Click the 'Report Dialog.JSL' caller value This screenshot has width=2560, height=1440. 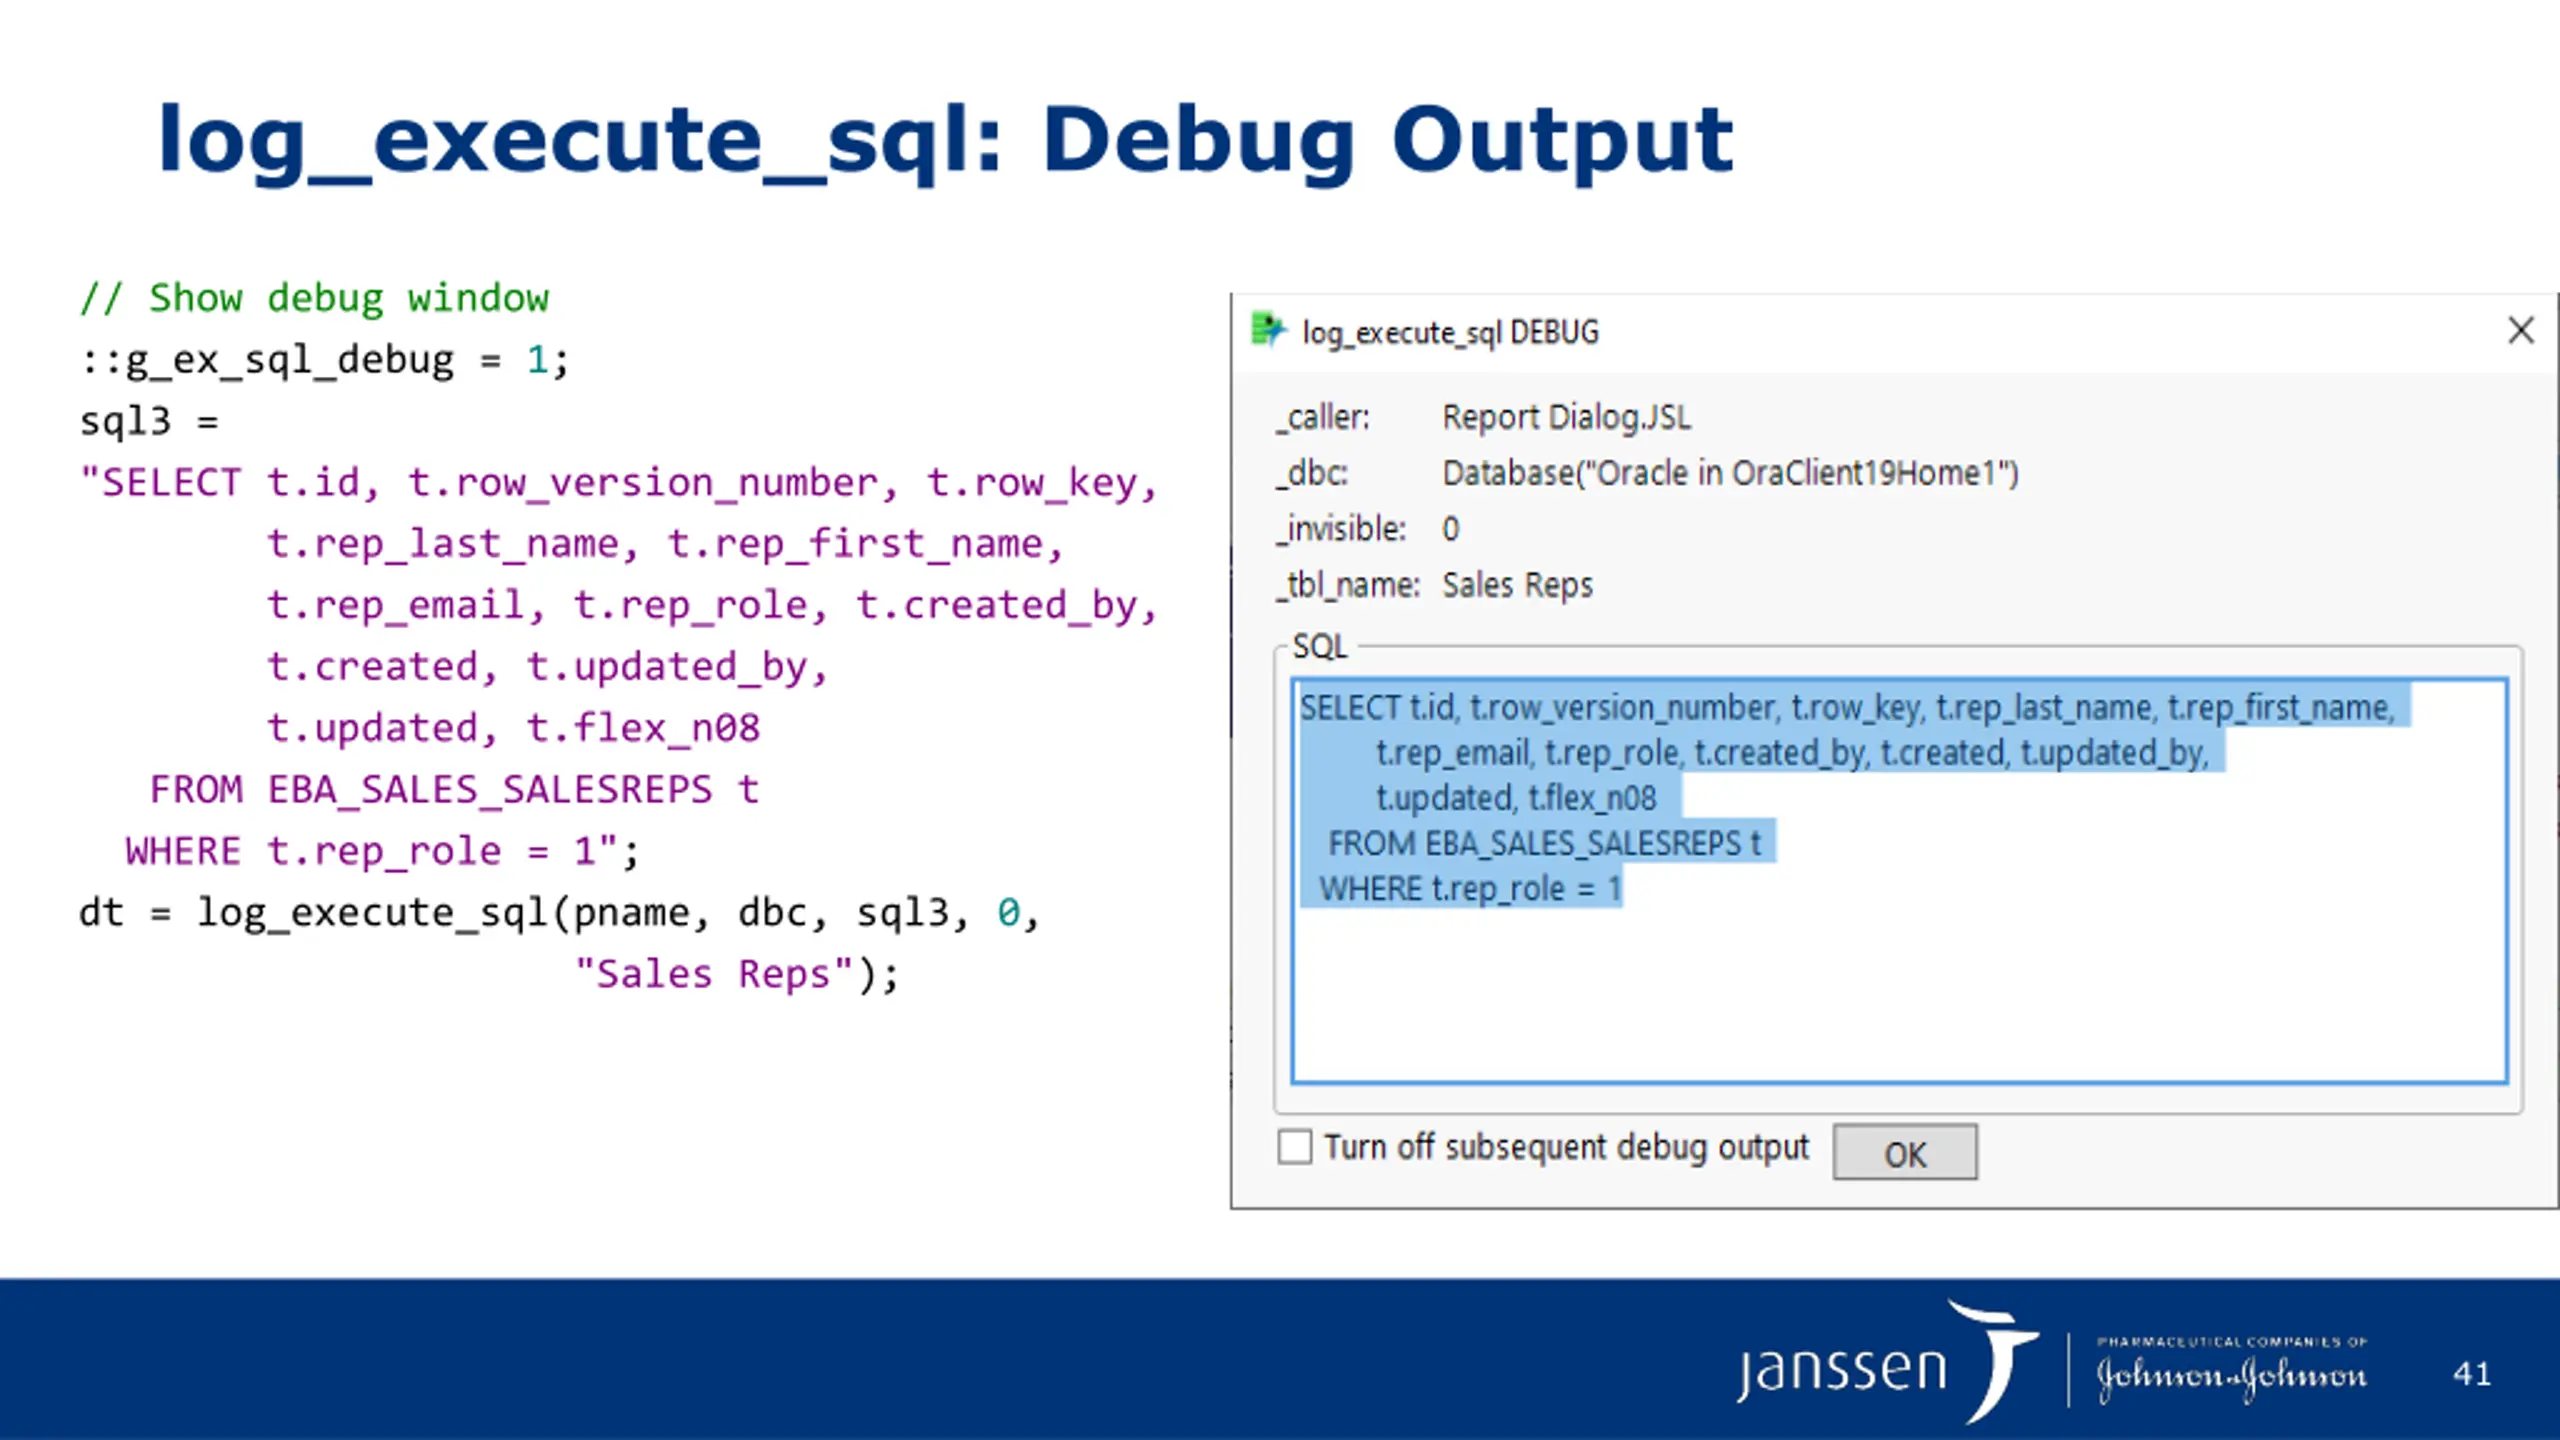(1566, 418)
